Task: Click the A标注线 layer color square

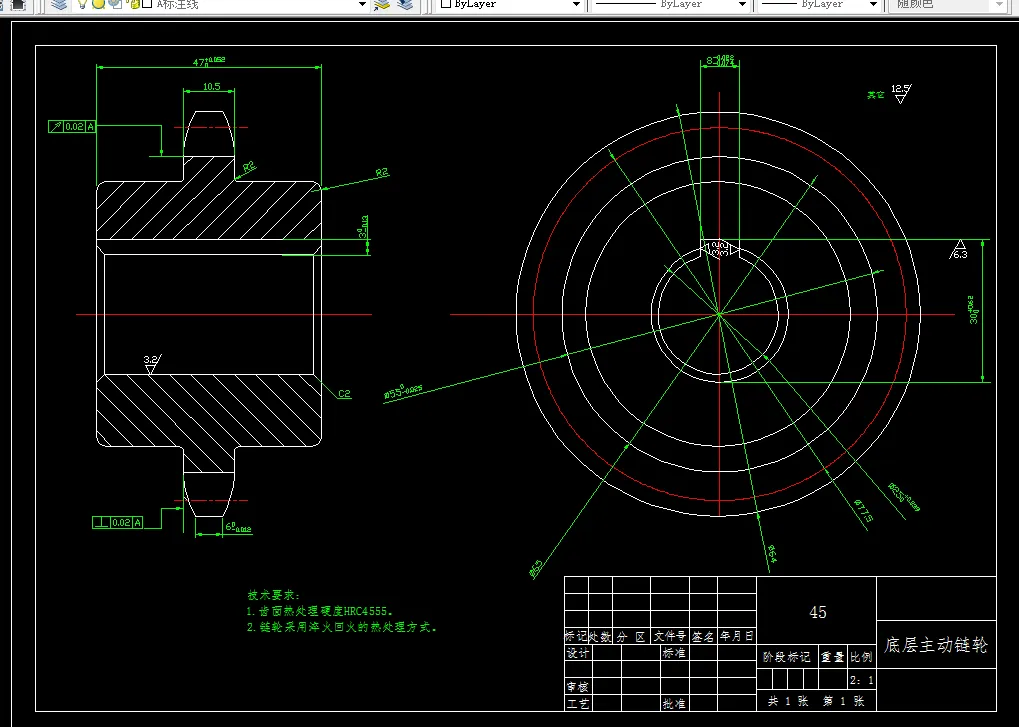Action: (147, 4)
